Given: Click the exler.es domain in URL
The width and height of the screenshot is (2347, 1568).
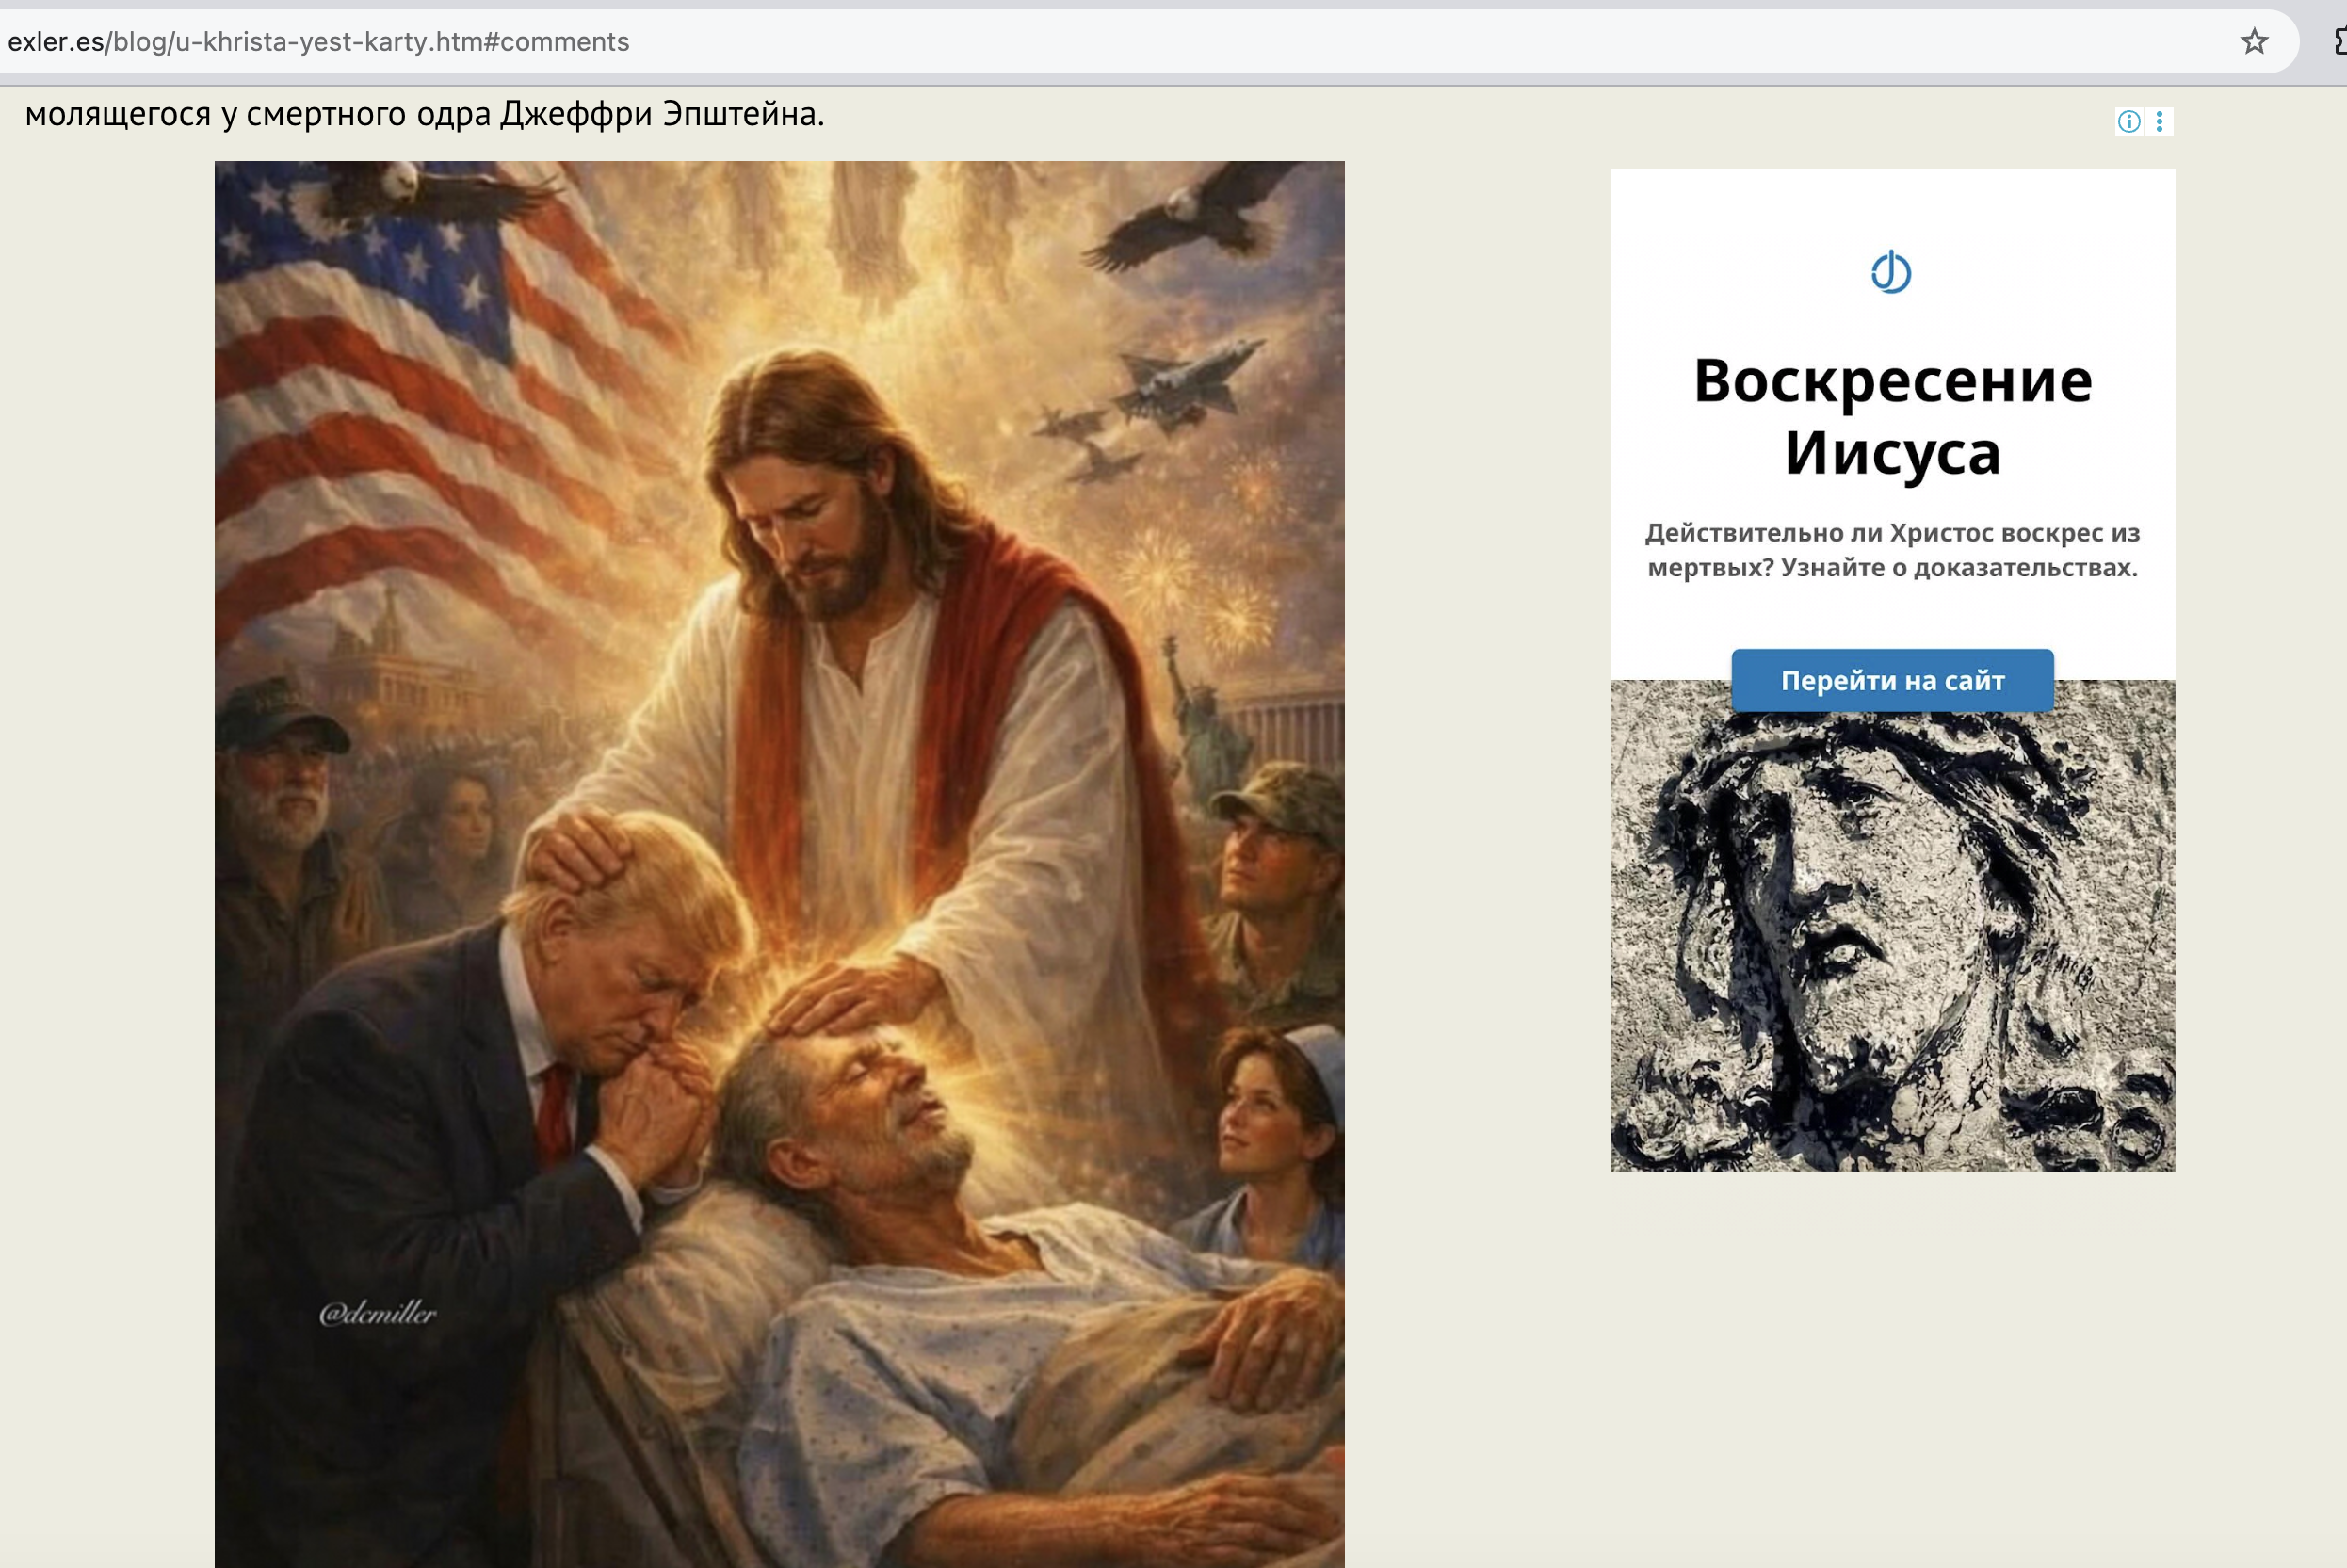Looking at the screenshot, I should point(55,42).
